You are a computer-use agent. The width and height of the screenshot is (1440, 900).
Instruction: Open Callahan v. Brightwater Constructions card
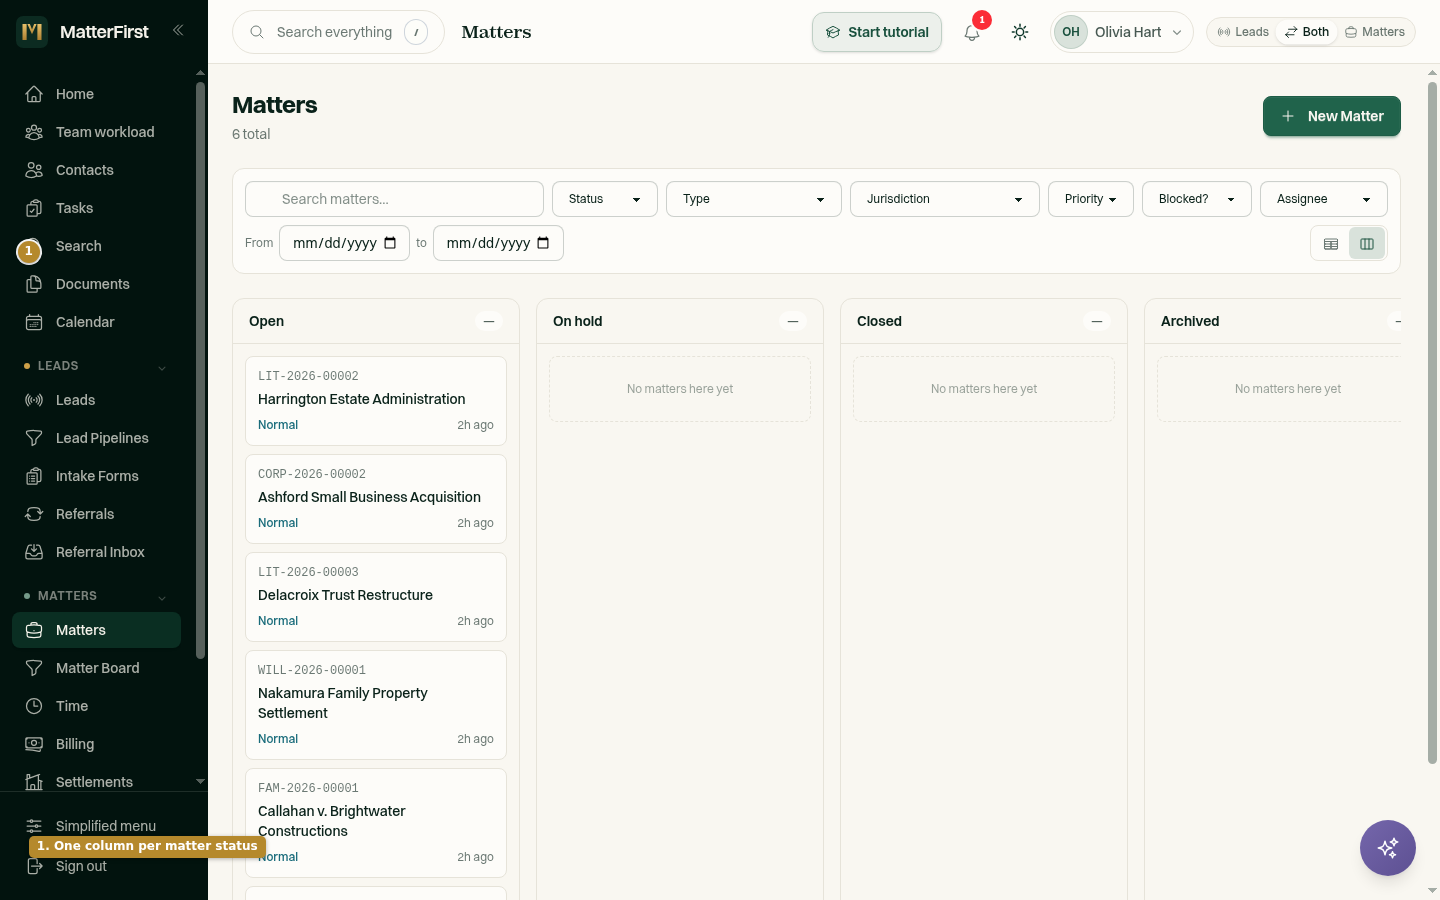[376, 823]
